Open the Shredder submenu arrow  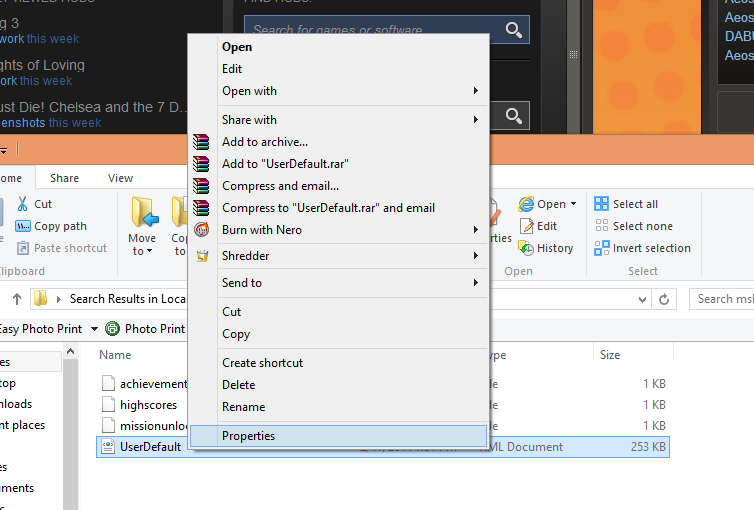(476, 256)
